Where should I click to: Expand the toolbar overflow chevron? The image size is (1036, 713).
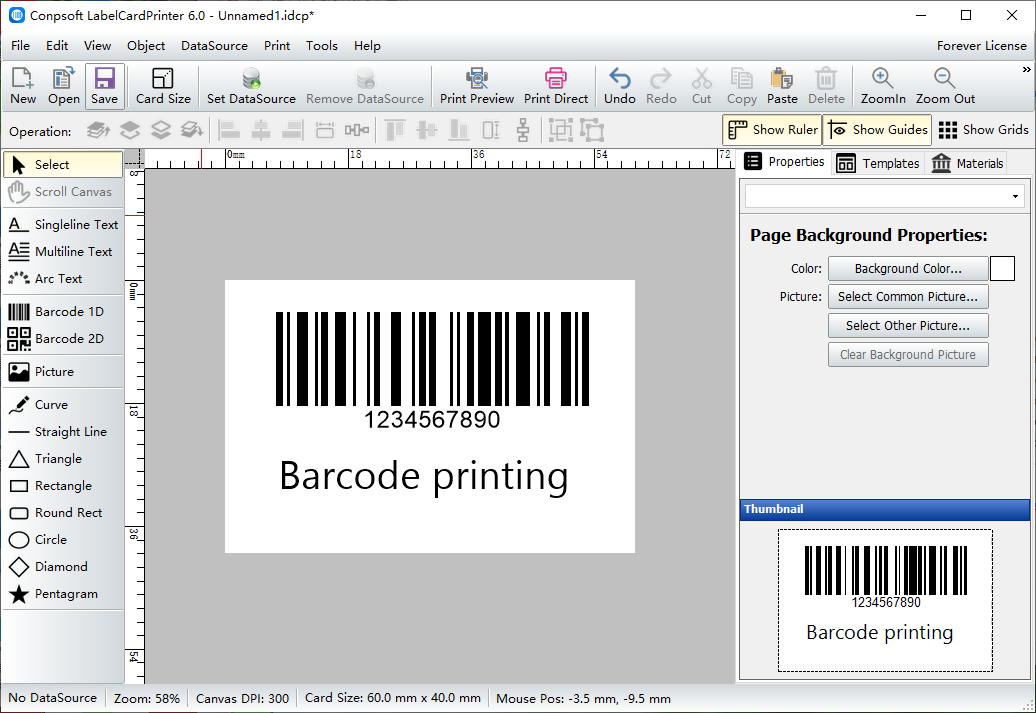click(x=1026, y=70)
